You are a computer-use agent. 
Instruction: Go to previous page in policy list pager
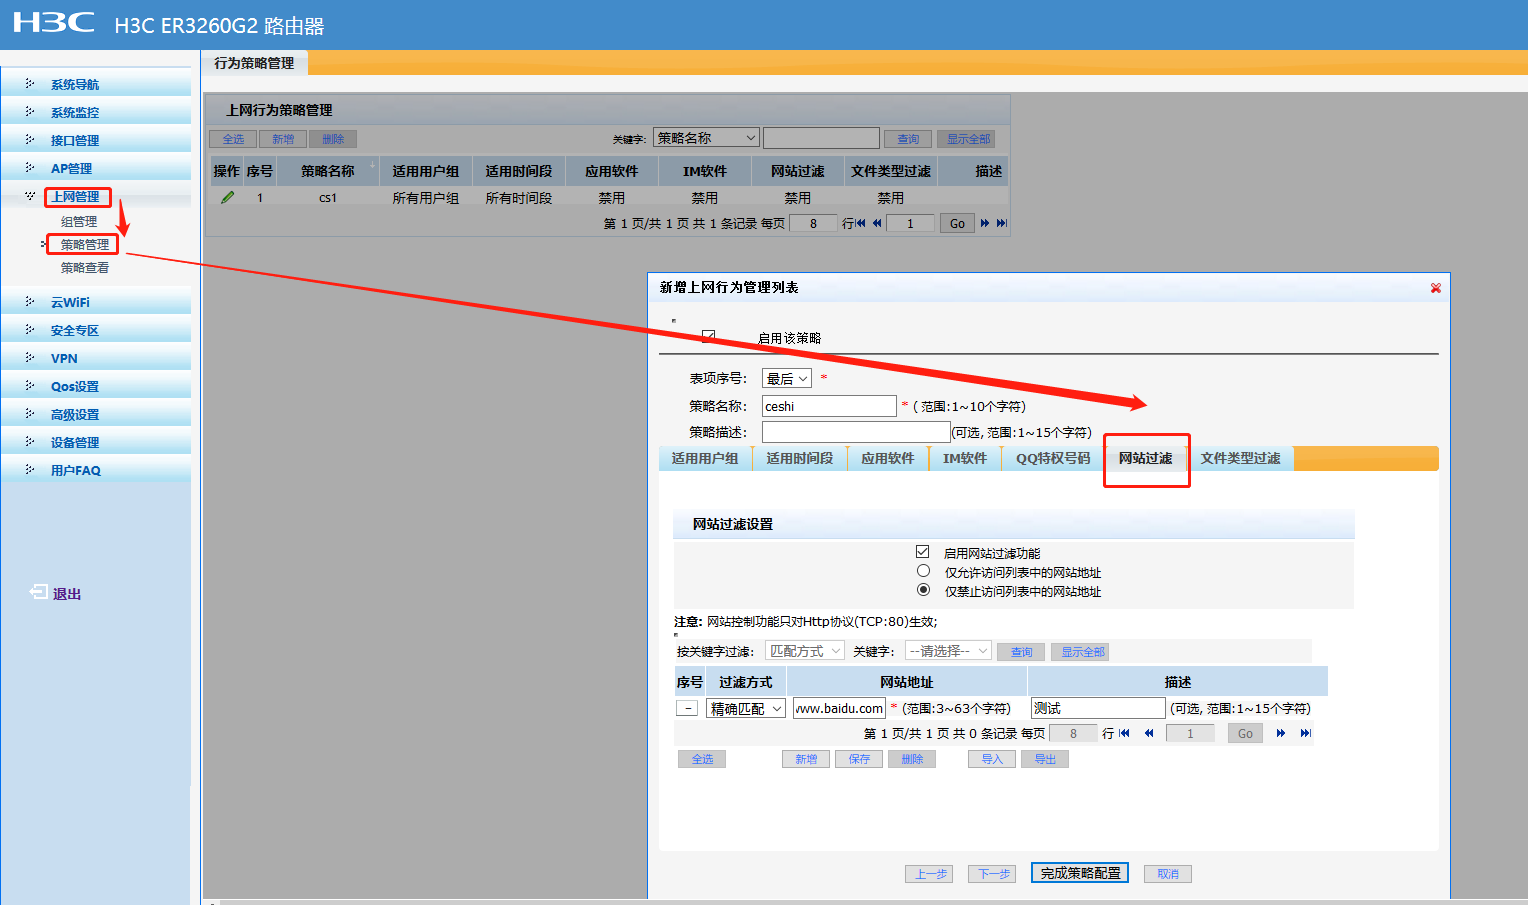point(877,223)
